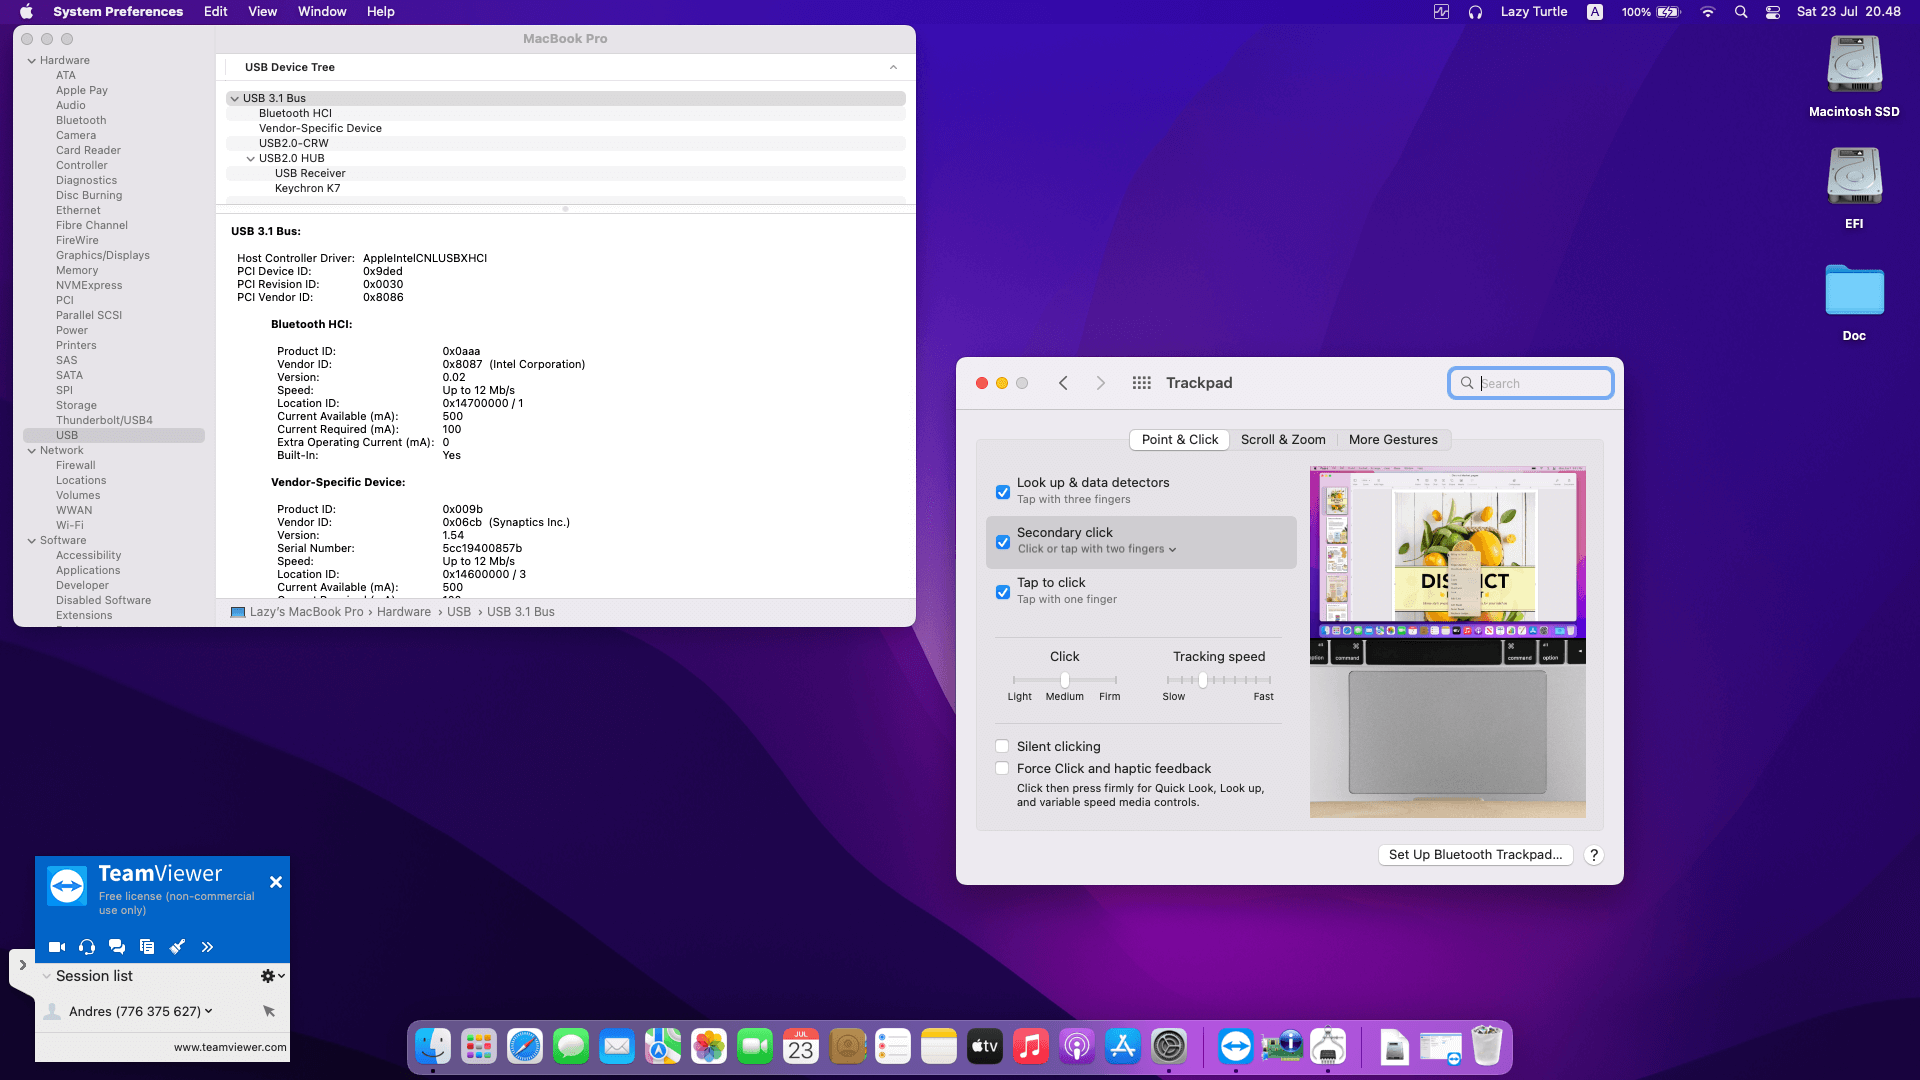Open App Store from the Dock

(1123, 1047)
